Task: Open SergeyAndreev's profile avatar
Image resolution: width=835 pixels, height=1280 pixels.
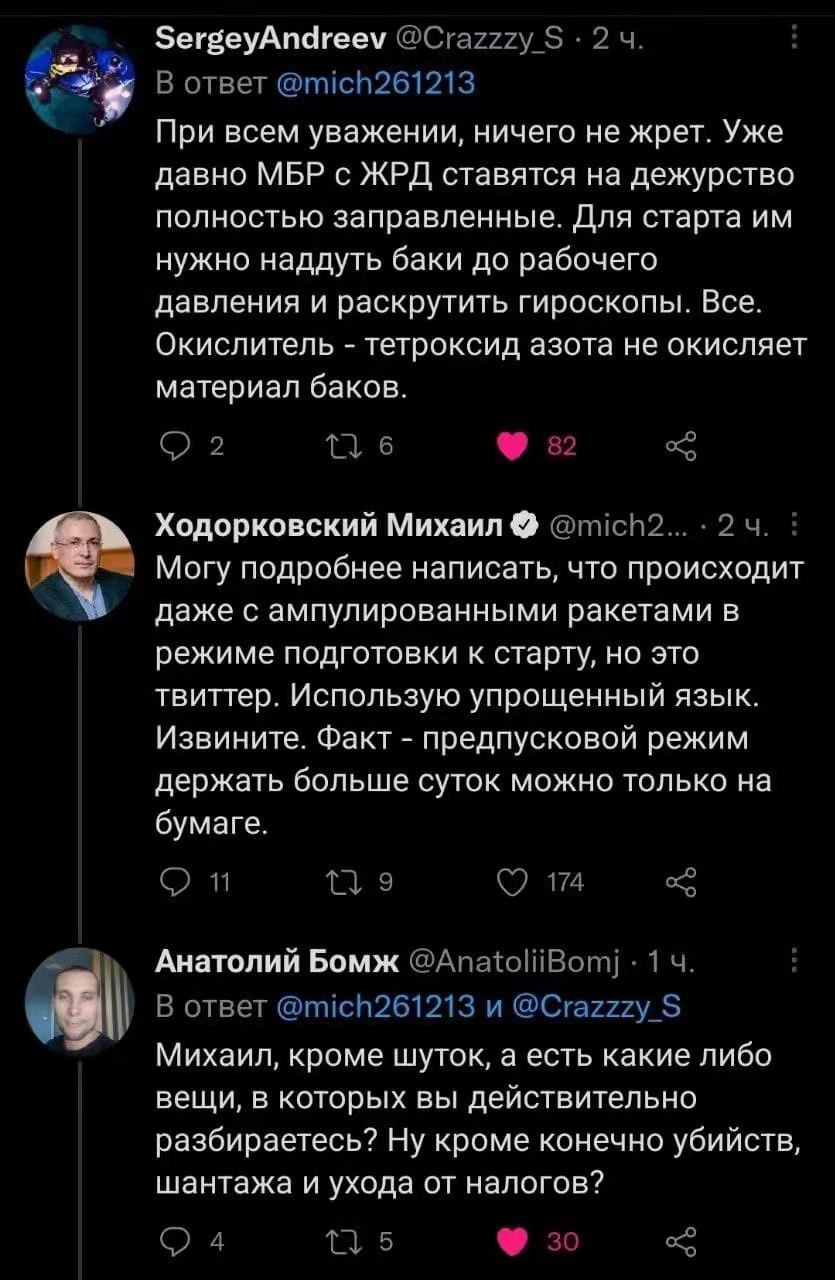Action: click(78, 80)
